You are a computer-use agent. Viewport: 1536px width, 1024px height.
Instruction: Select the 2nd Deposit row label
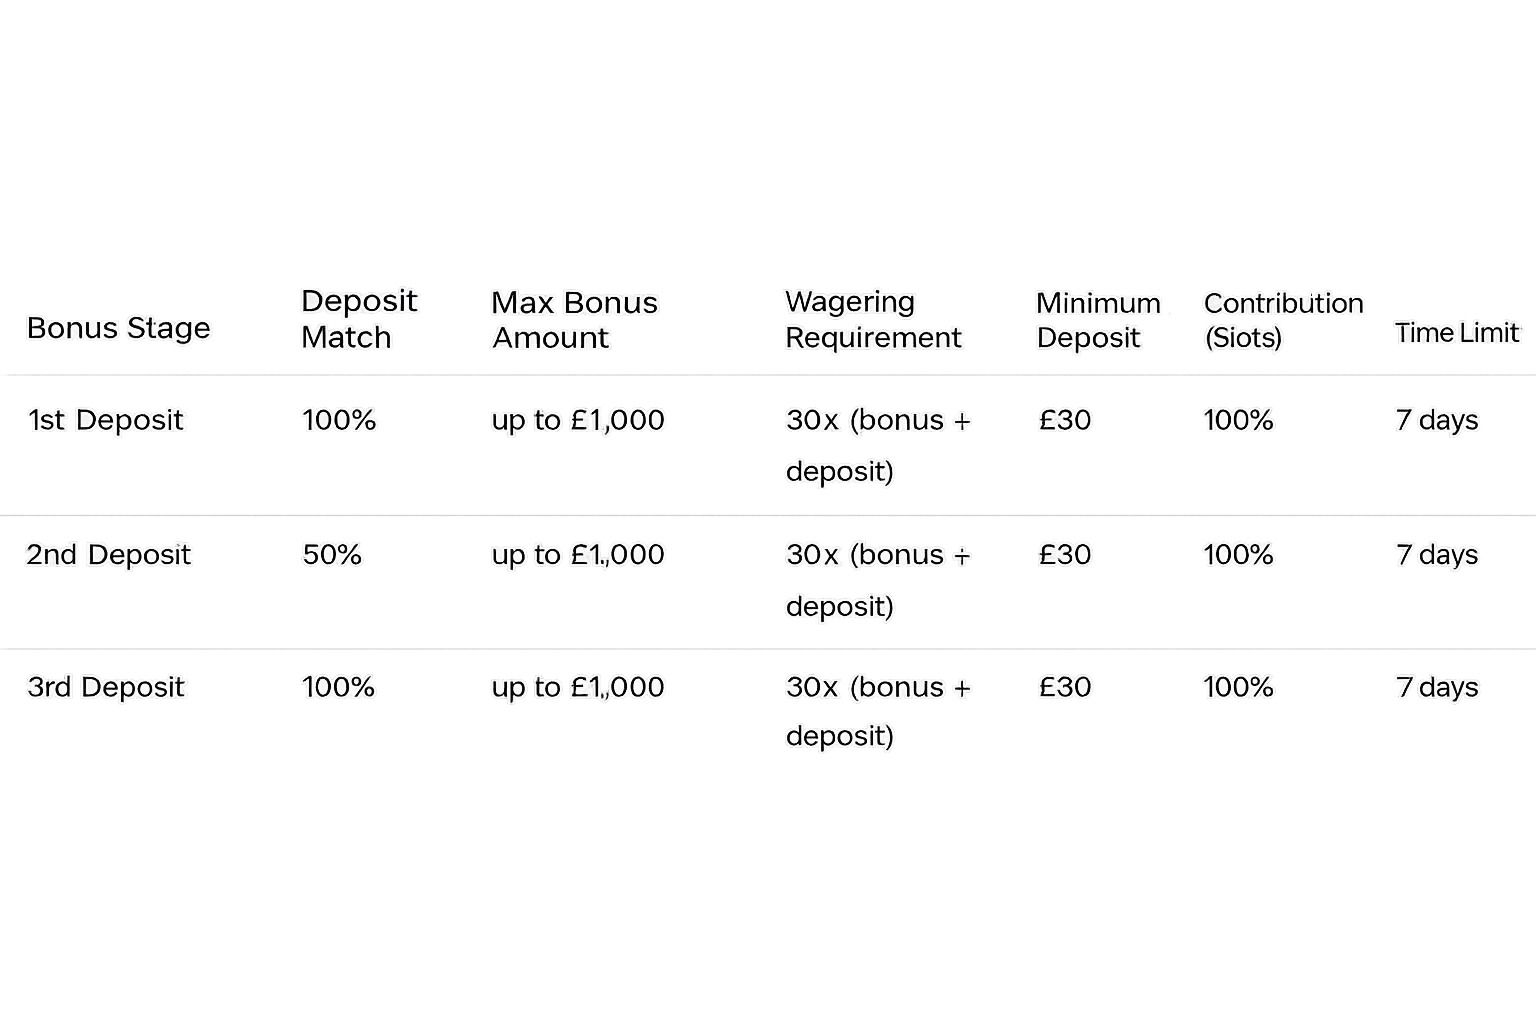[x=108, y=555]
